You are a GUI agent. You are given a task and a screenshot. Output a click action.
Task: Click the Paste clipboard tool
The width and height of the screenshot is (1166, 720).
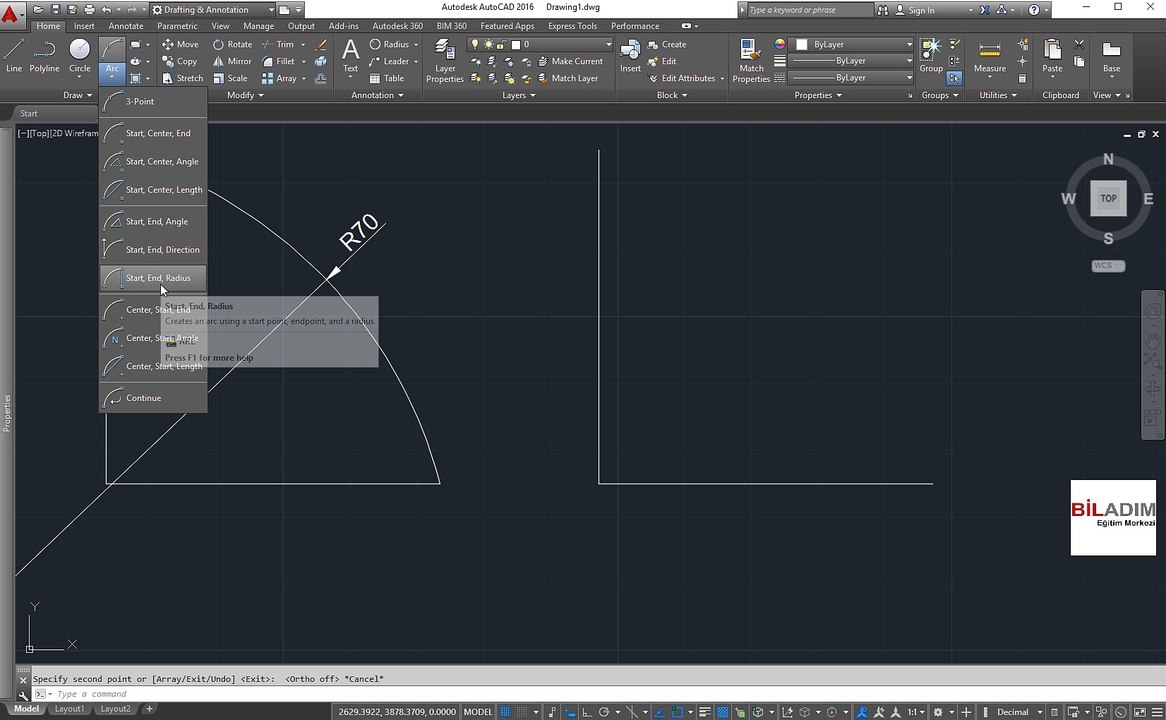coord(1052,57)
